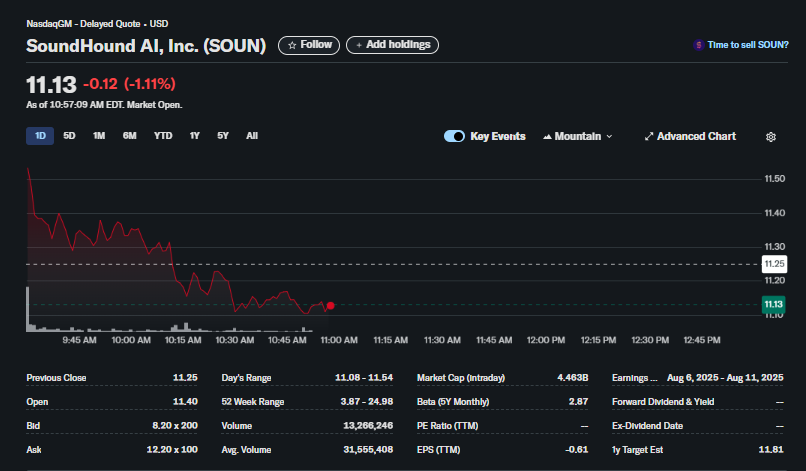Image resolution: width=806 pixels, height=471 pixels.
Task: Click the Earnings date Aug 6, 2025 - Aug 11, 2025
Action: click(725, 378)
